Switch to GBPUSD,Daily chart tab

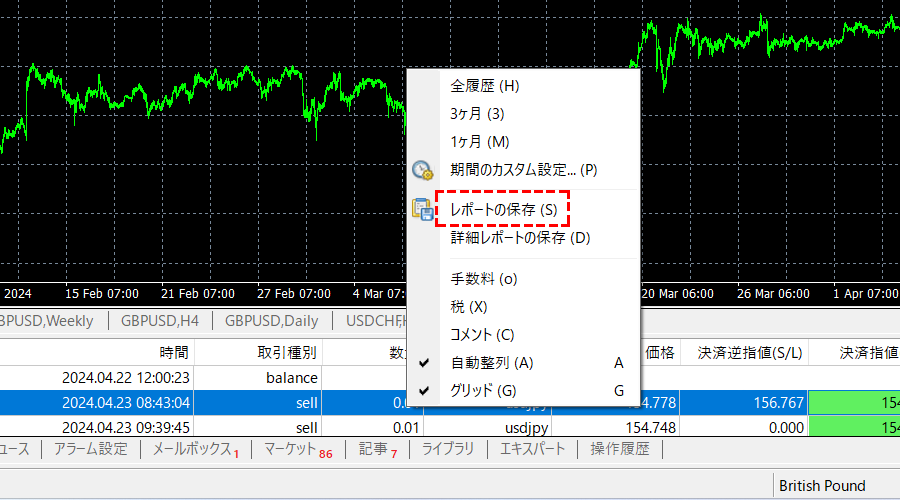pyautogui.click(x=271, y=320)
